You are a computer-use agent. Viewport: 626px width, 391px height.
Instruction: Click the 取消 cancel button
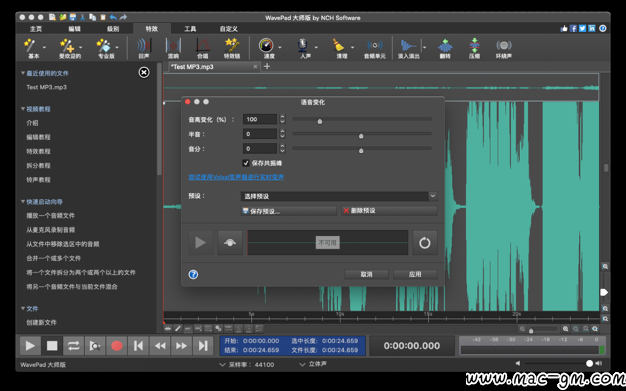point(366,274)
